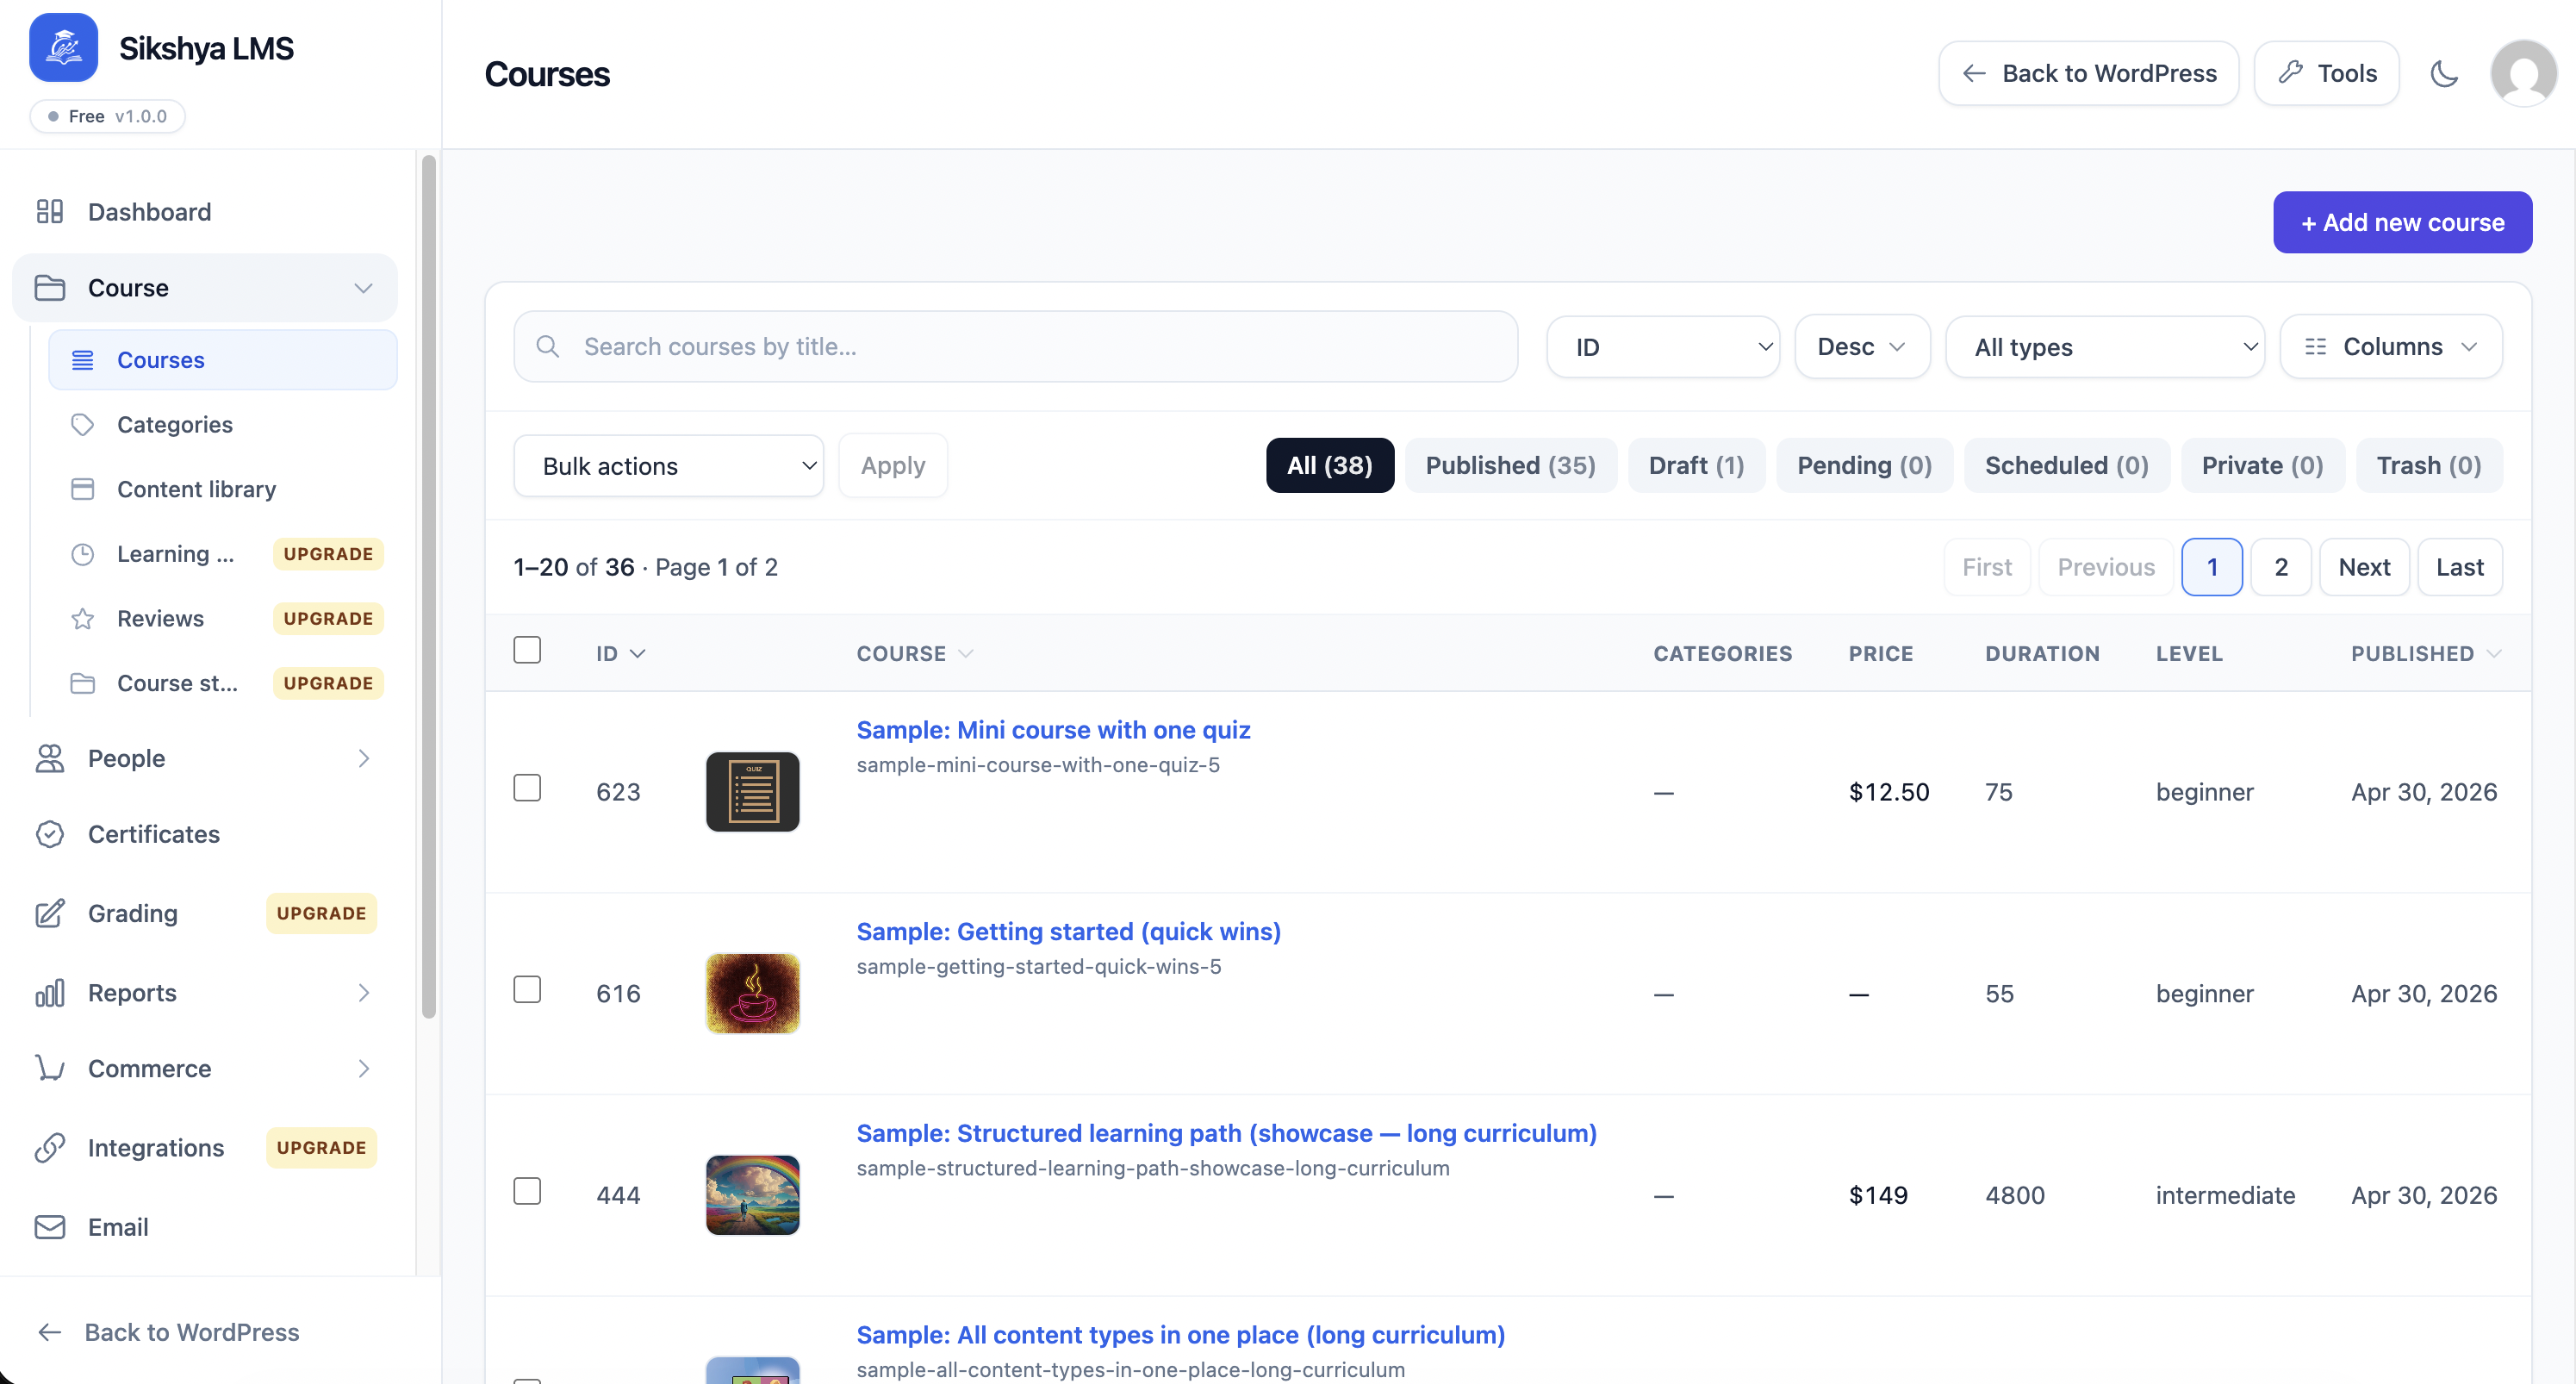Sort by the ID column header
The height and width of the screenshot is (1384, 2576).
[621, 653]
